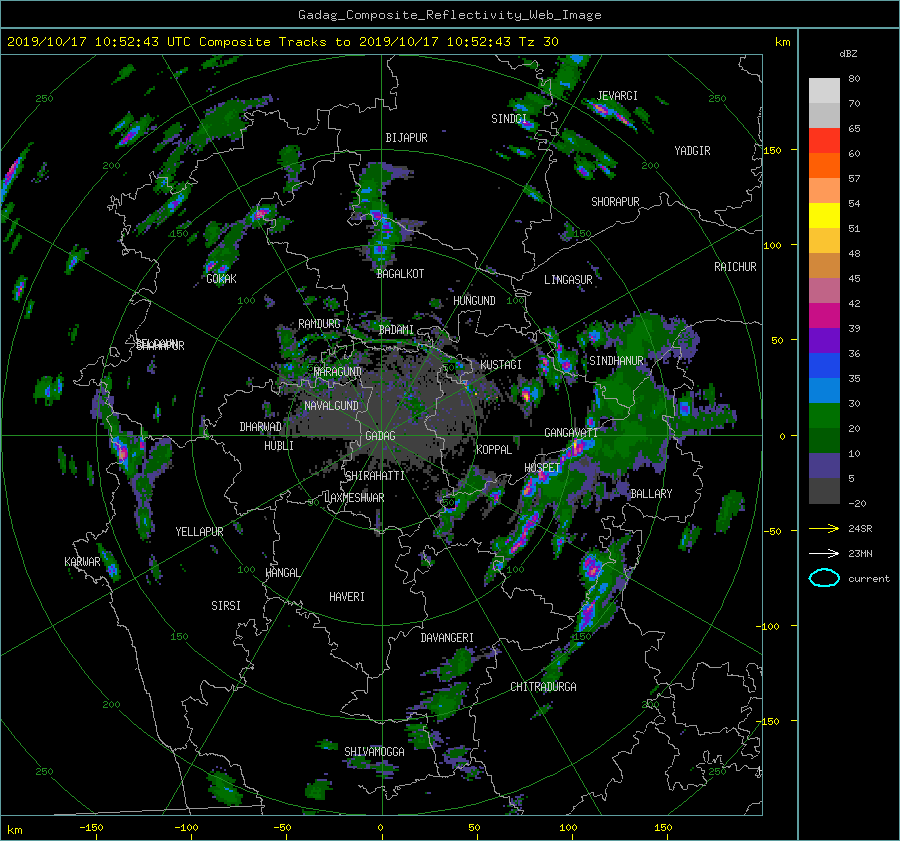Image resolution: width=900 pixels, height=841 pixels.
Task: Select the red 60-65 dBZ swatch
Action: tap(824, 141)
